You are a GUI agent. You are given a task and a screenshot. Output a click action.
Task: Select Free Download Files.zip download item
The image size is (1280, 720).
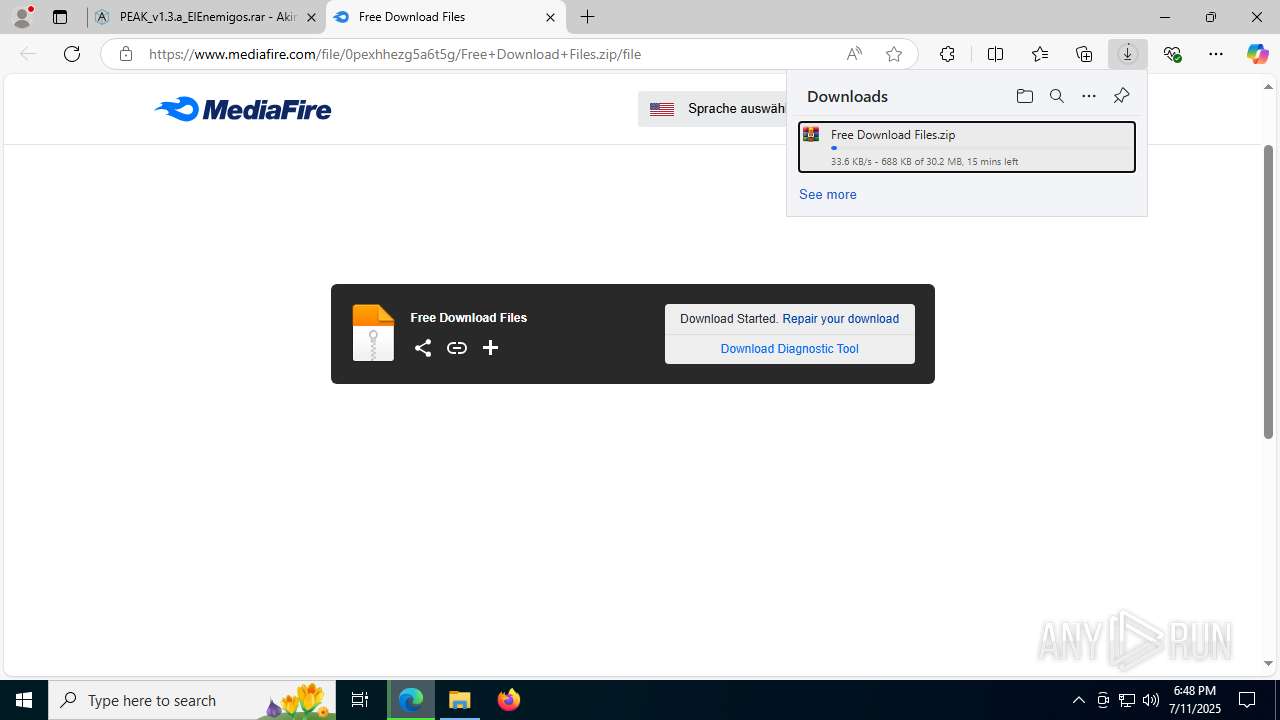coord(967,147)
